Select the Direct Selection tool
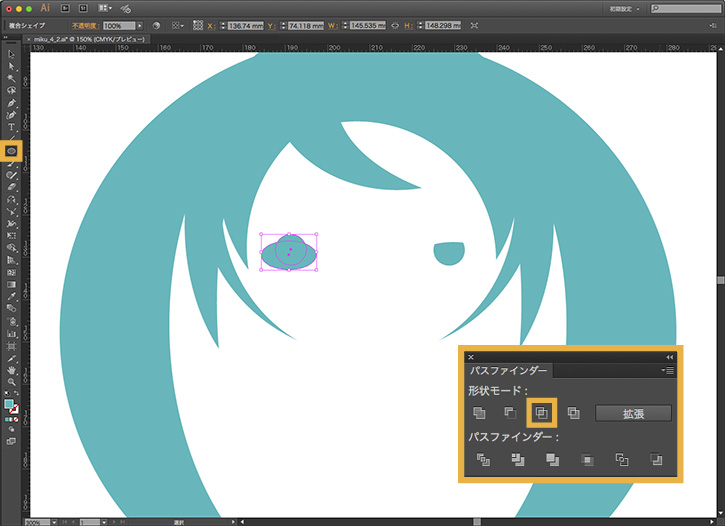725x526 pixels. point(11,66)
